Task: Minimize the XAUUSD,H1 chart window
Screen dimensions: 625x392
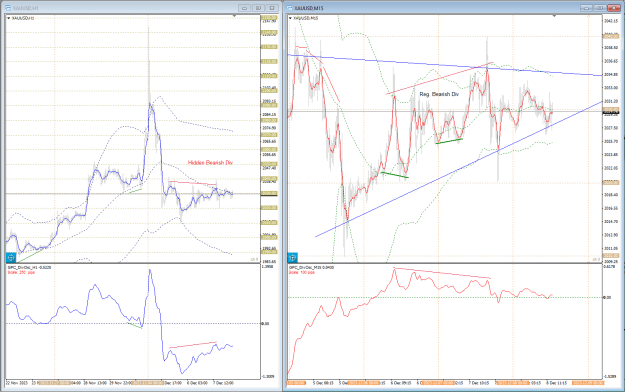Action: click(244, 8)
